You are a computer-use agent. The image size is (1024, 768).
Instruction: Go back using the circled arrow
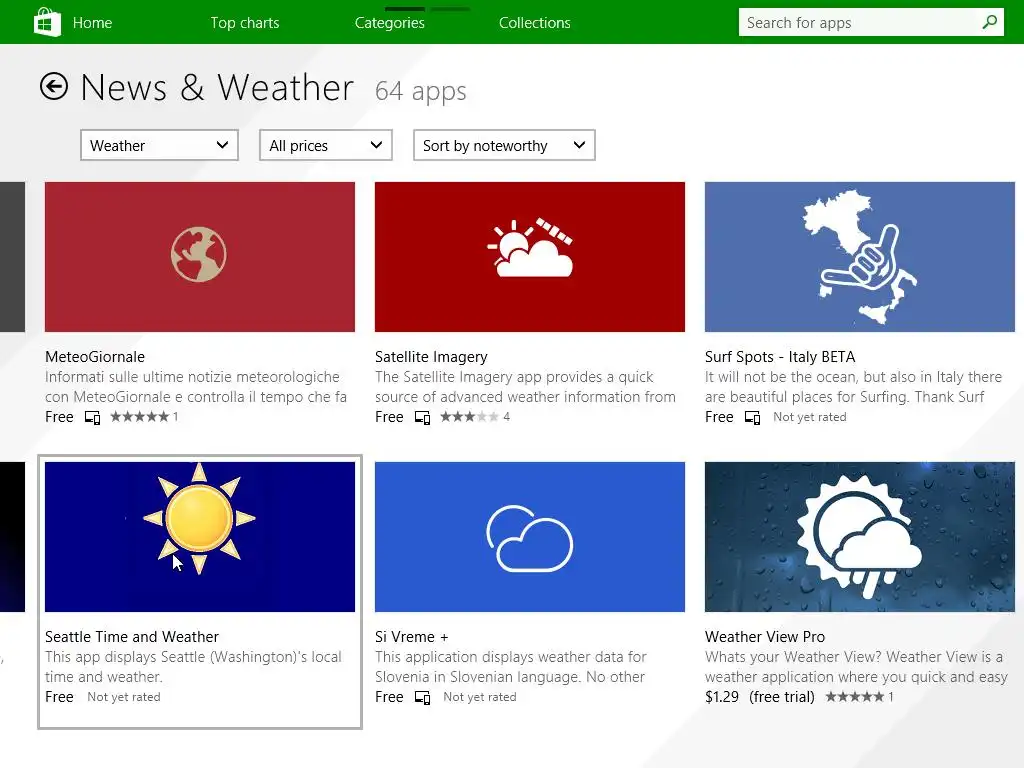[54, 86]
